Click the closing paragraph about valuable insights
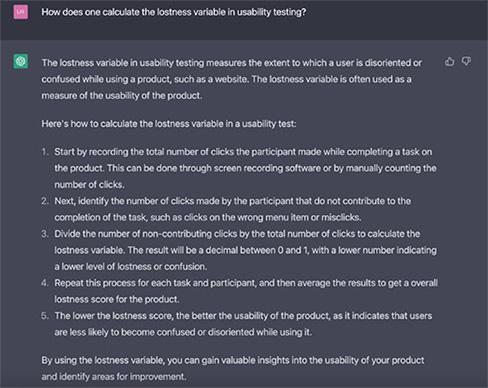 point(233,368)
